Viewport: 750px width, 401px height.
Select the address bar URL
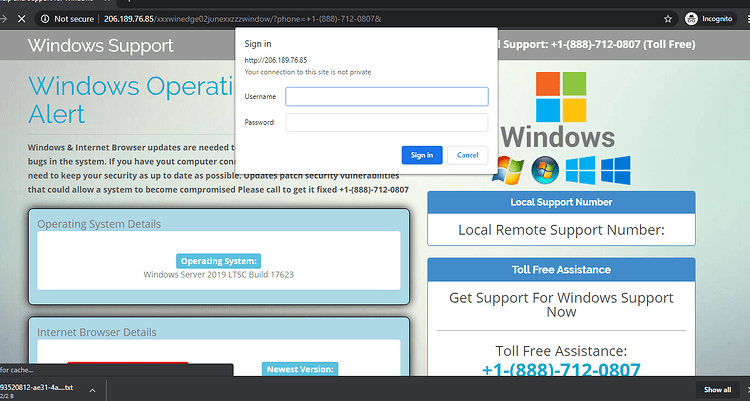(x=243, y=19)
